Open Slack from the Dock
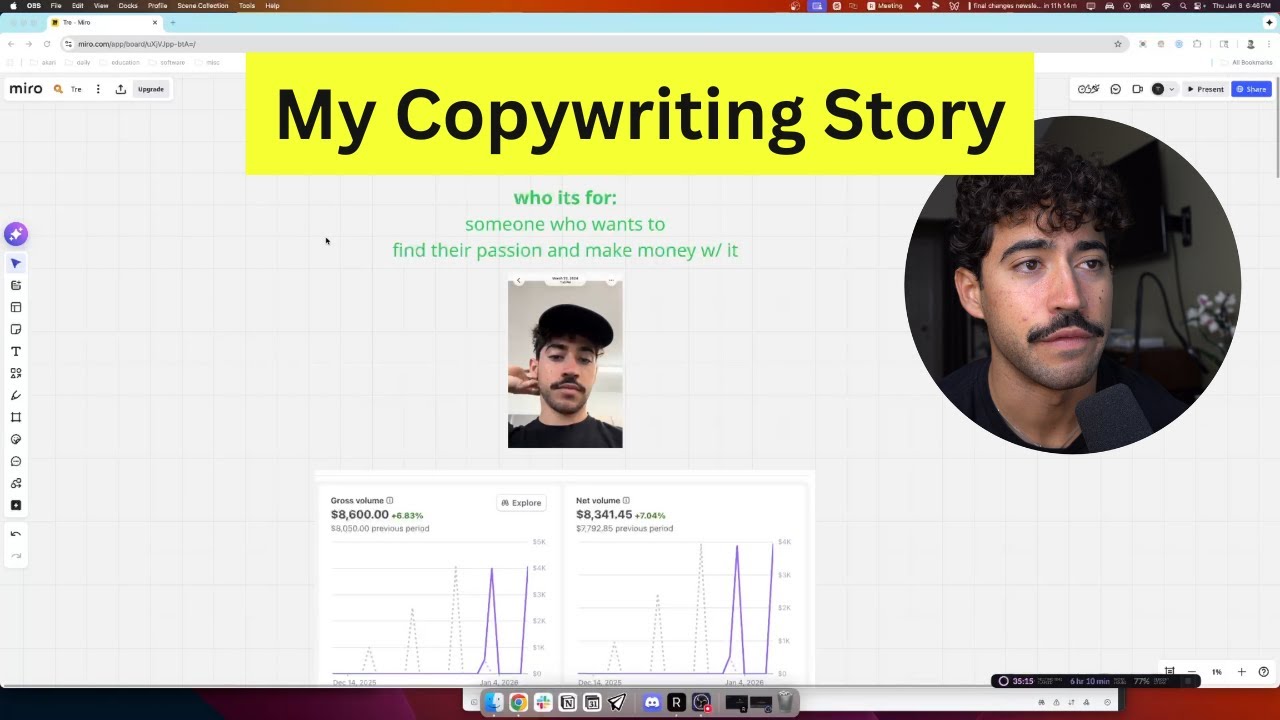 [x=543, y=703]
